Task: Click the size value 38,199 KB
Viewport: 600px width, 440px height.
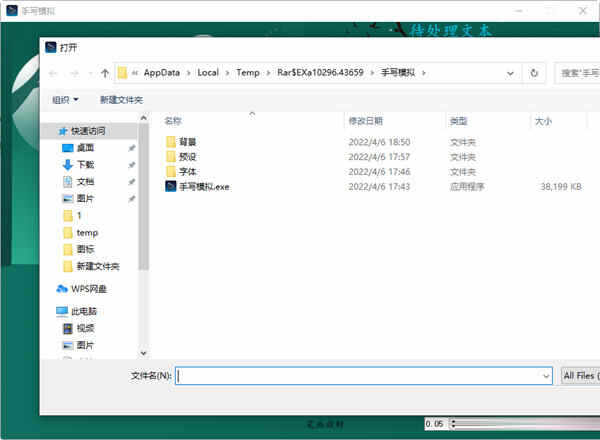Action: (x=561, y=187)
